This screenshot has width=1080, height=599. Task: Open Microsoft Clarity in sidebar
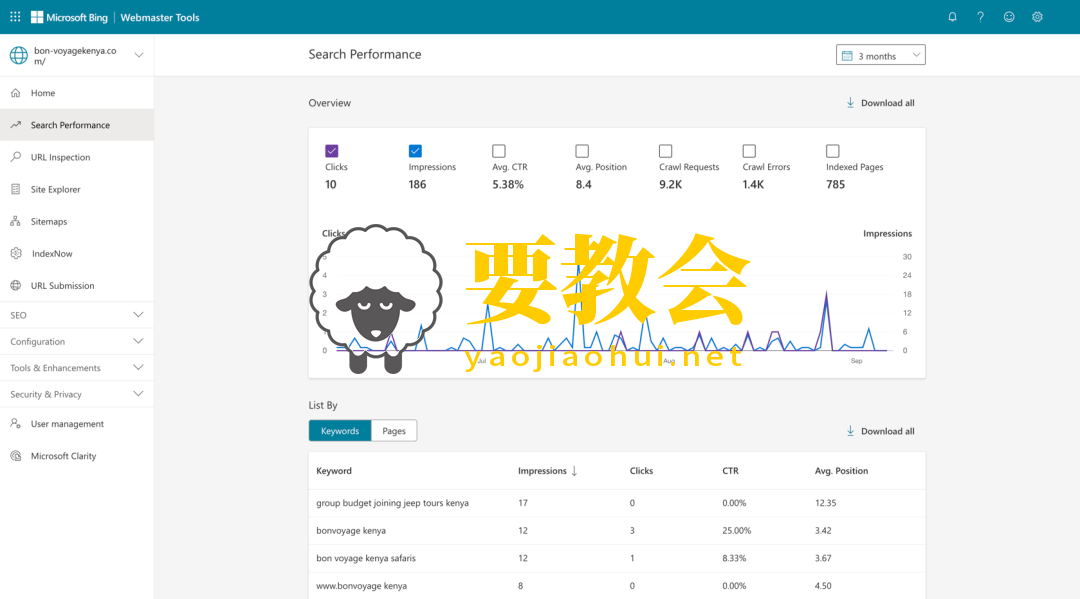point(76,456)
